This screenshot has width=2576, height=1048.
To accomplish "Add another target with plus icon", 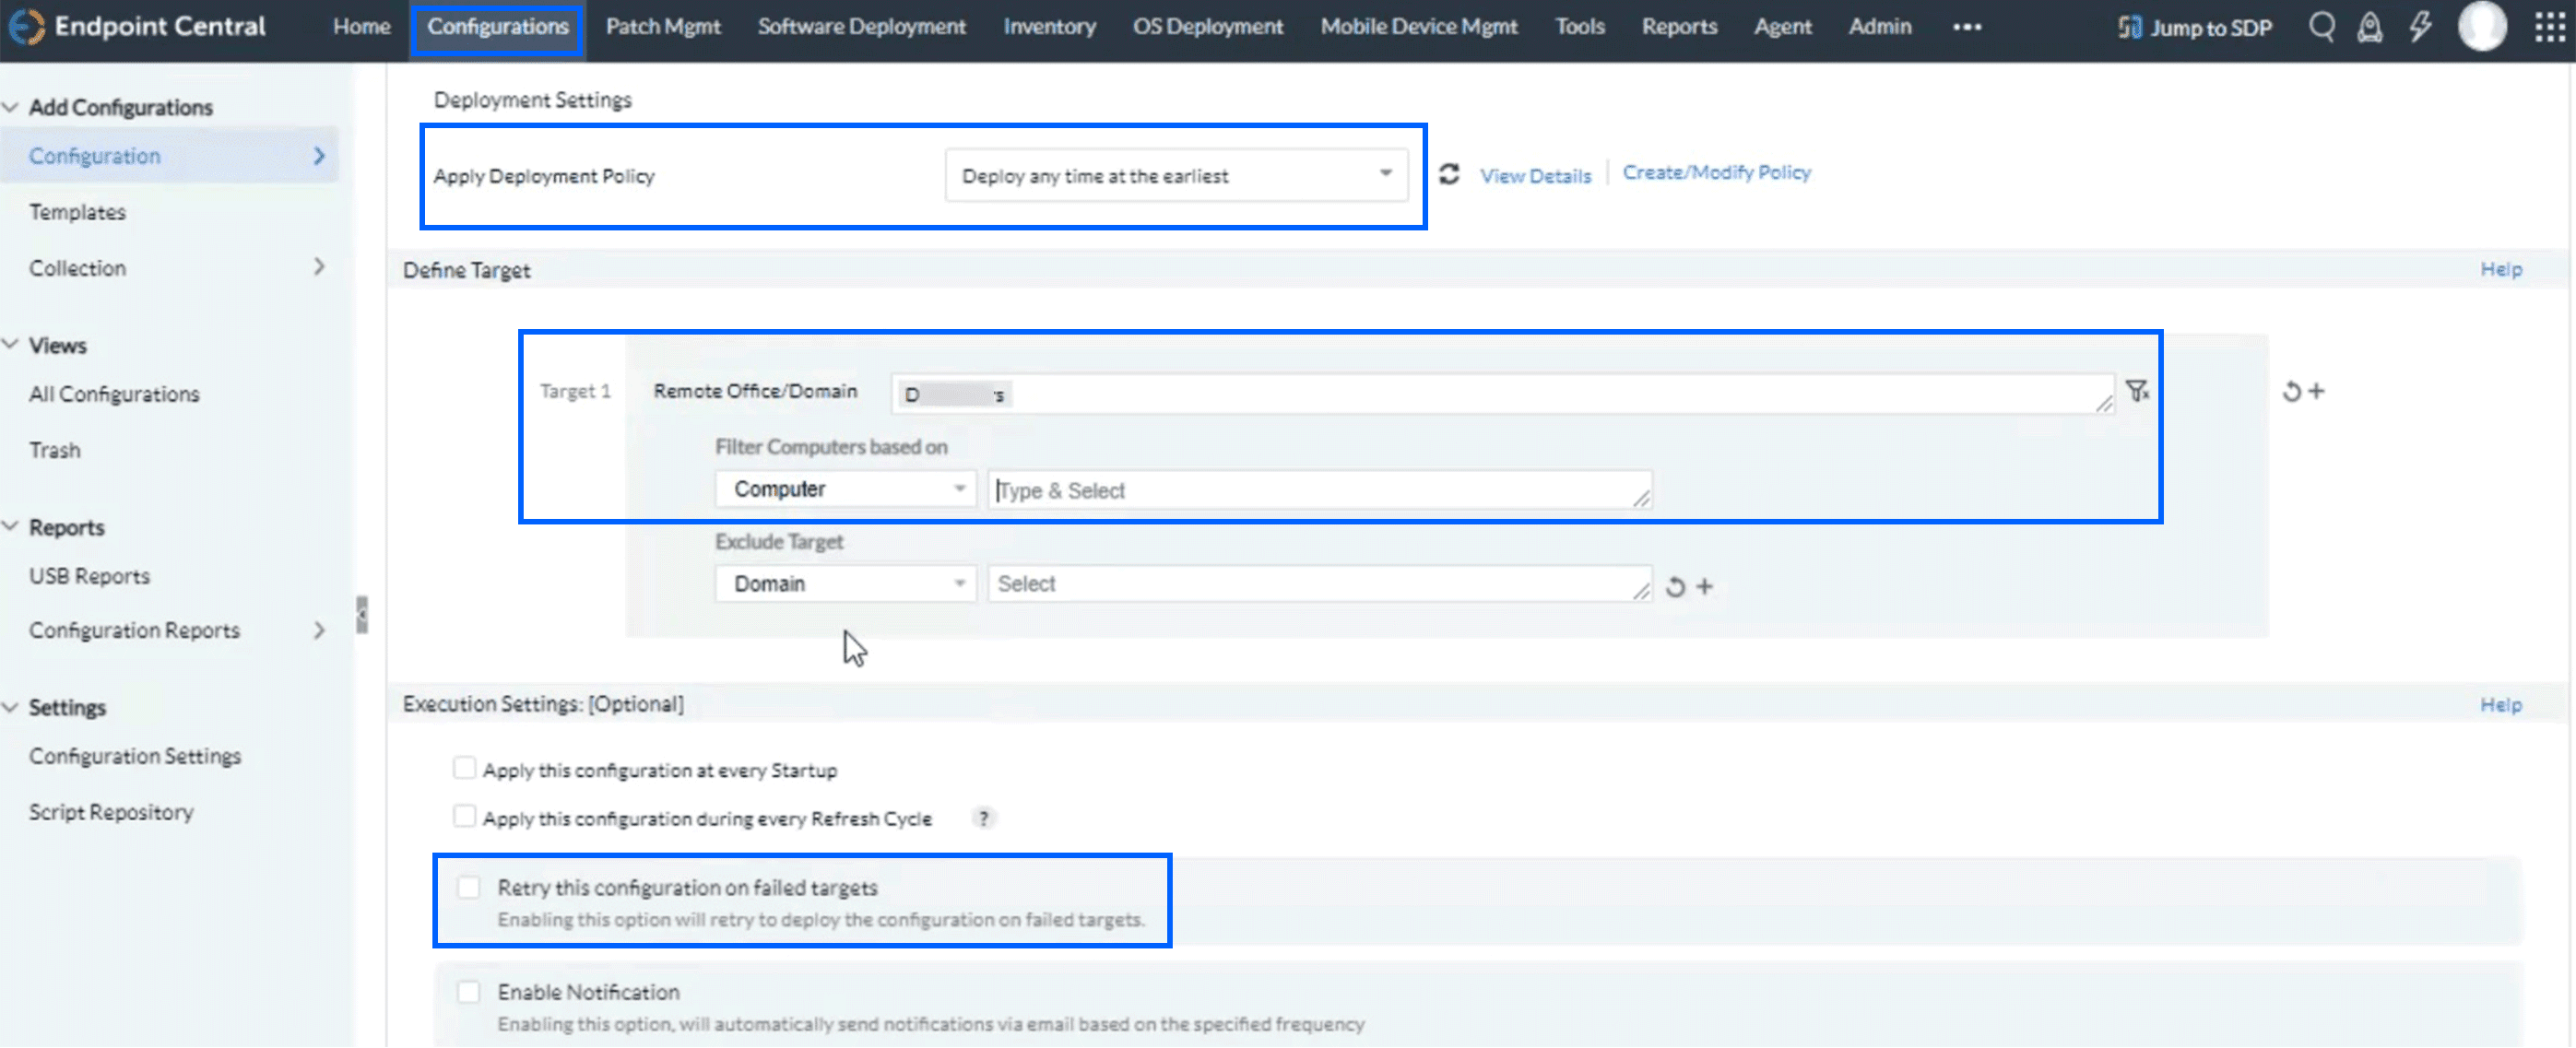I will [2317, 391].
